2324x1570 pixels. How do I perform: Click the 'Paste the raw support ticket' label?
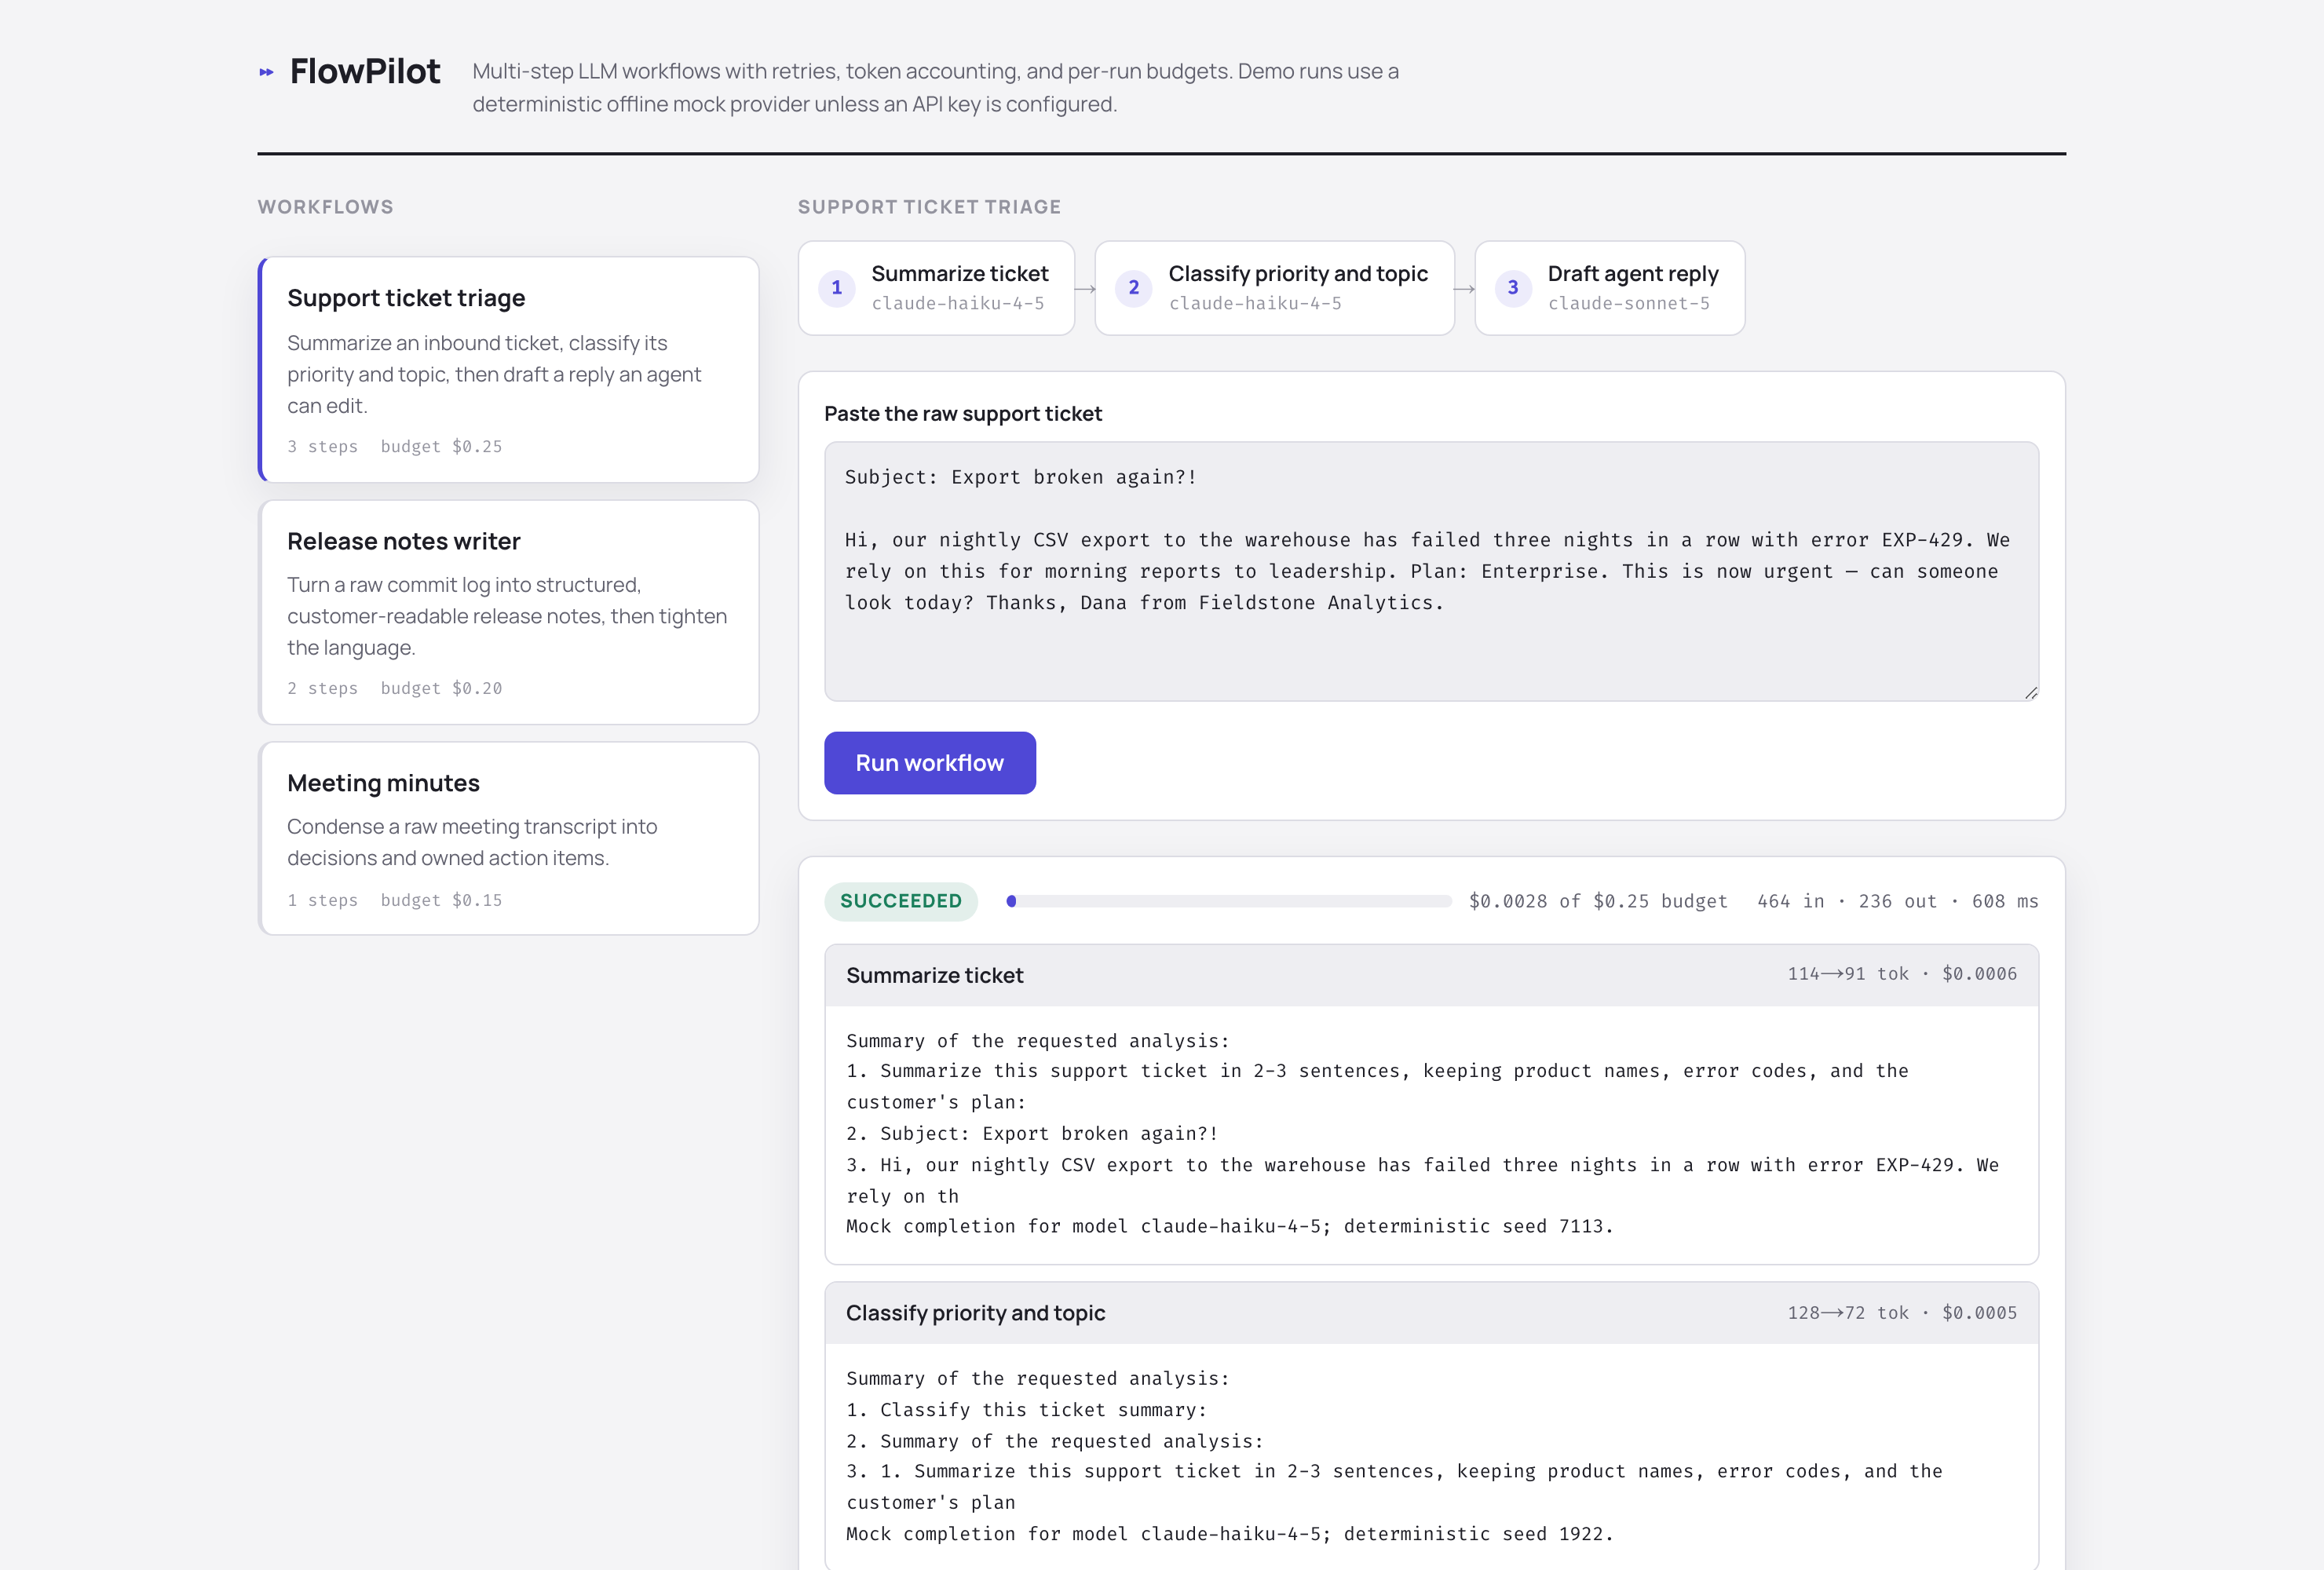click(x=962, y=414)
